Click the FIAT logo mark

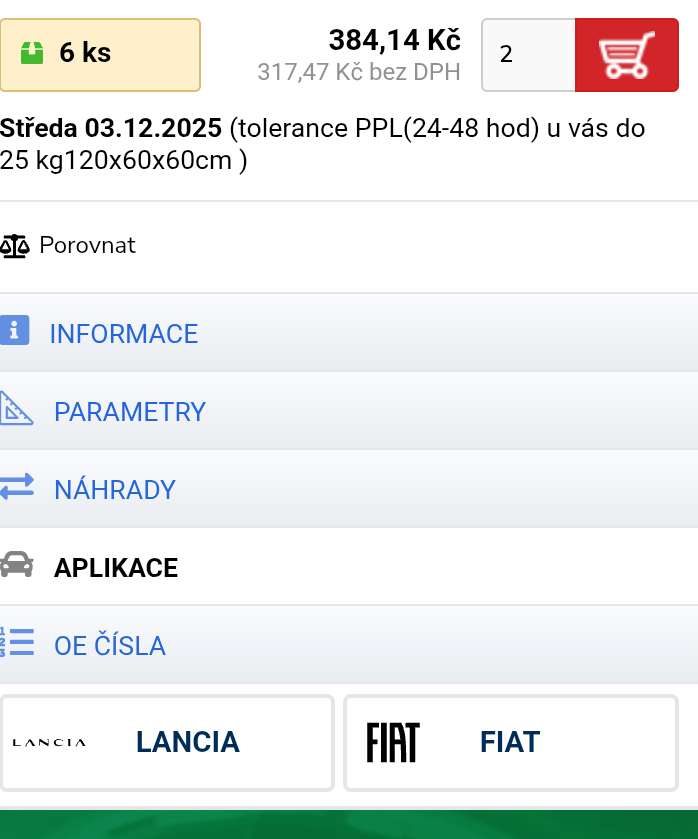click(x=395, y=742)
